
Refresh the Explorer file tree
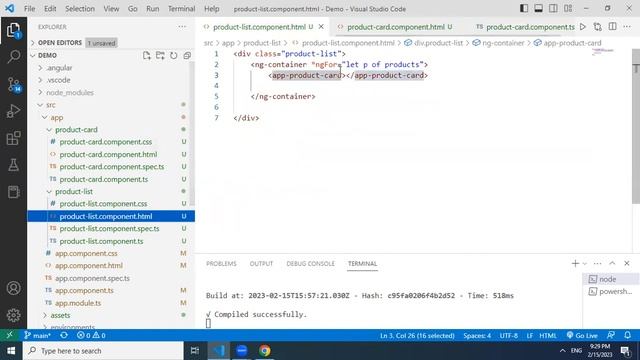tap(173, 56)
